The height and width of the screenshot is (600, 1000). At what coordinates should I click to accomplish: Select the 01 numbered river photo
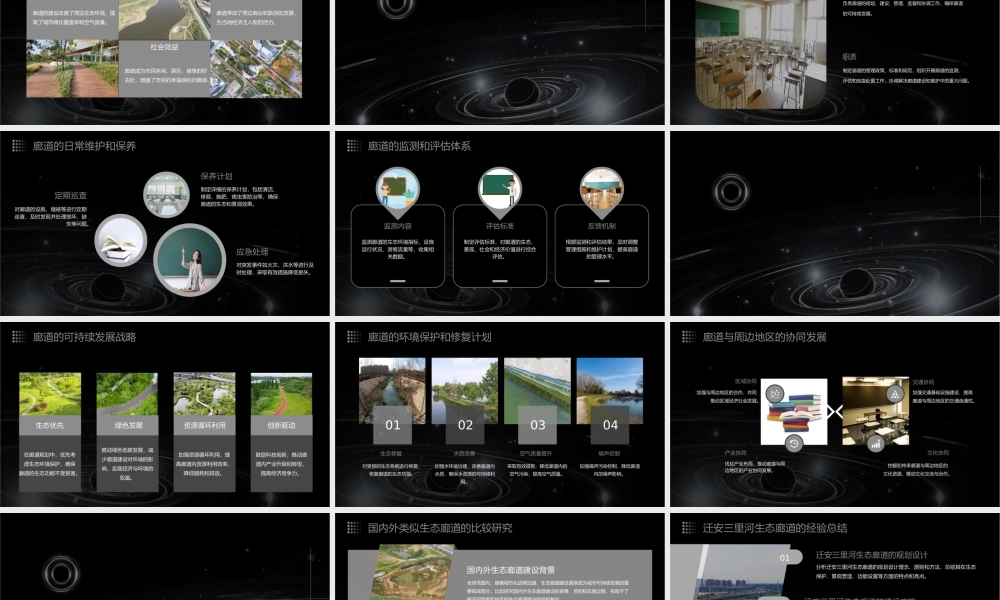[392, 391]
